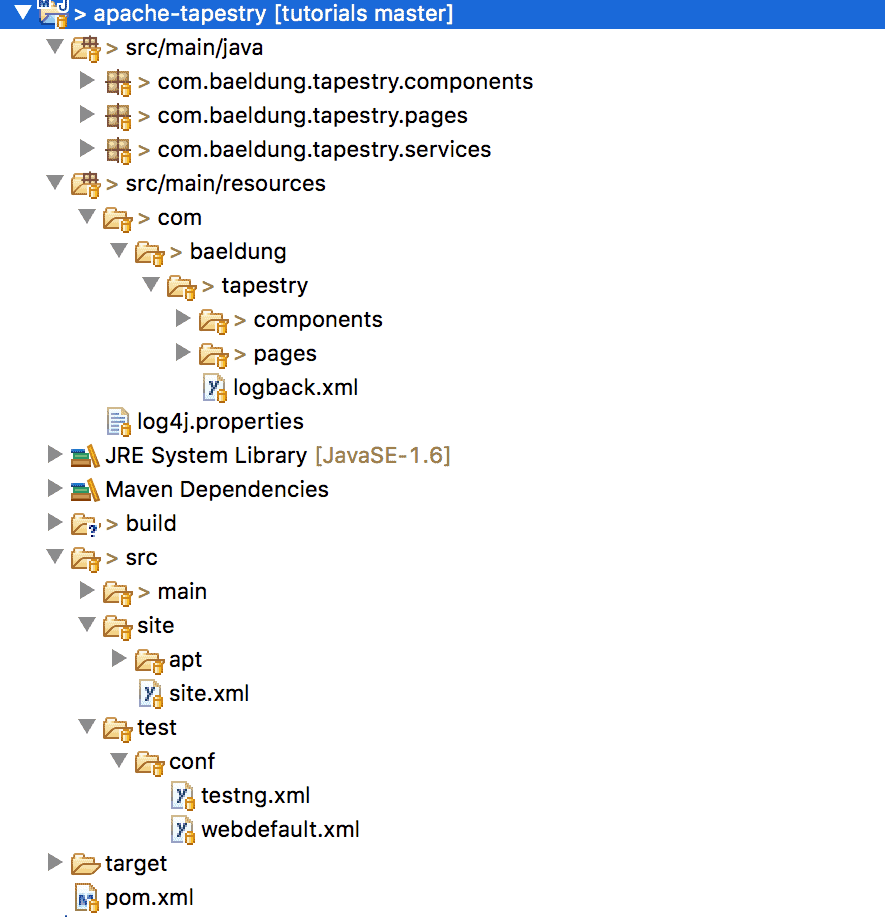The image size is (885, 917).
Task: Select the Maven Dependencies label
Action: click(x=217, y=489)
